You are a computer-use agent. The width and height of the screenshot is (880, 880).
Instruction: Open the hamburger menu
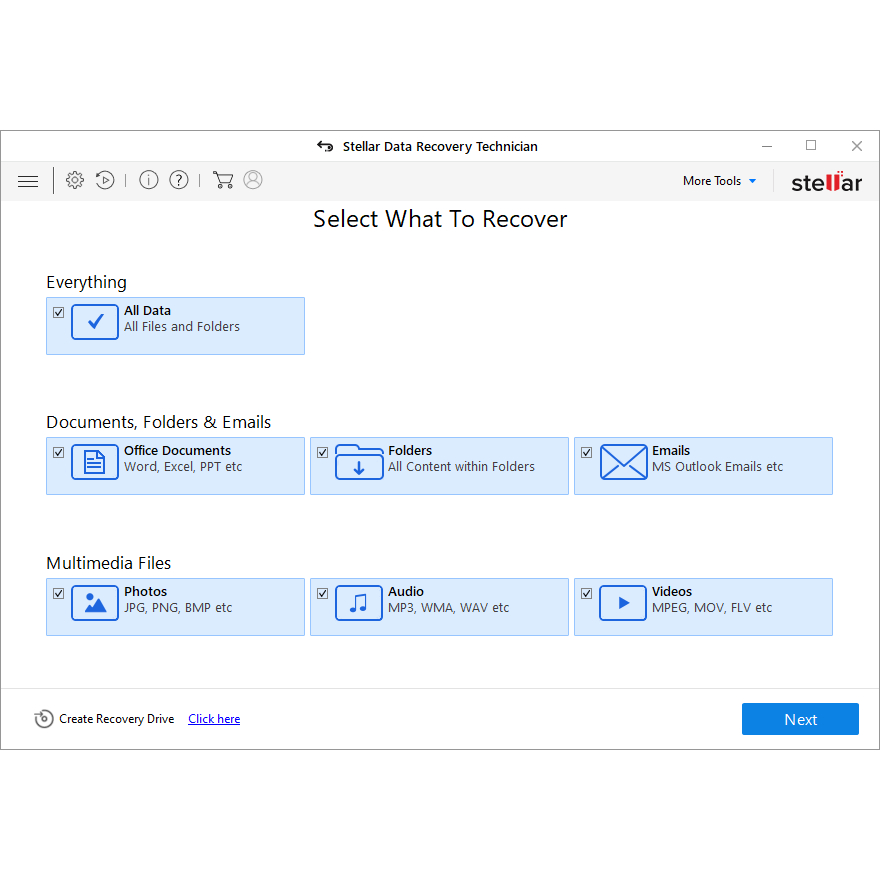[x=28, y=181]
